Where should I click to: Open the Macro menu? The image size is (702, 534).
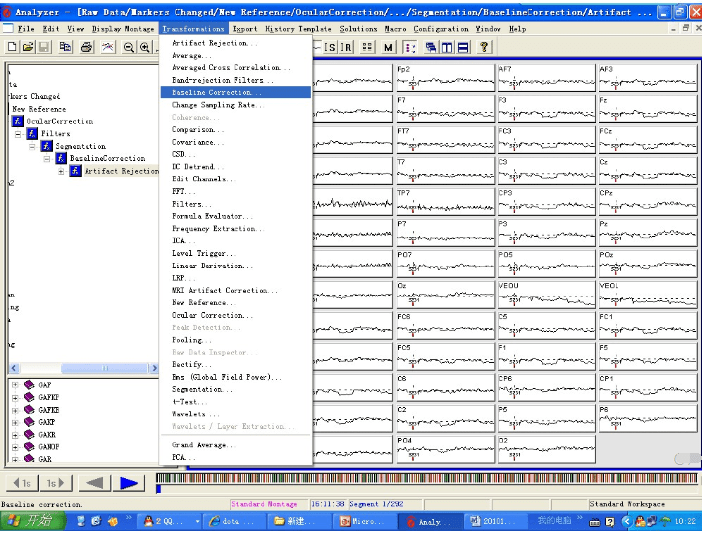tap(395, 29)
